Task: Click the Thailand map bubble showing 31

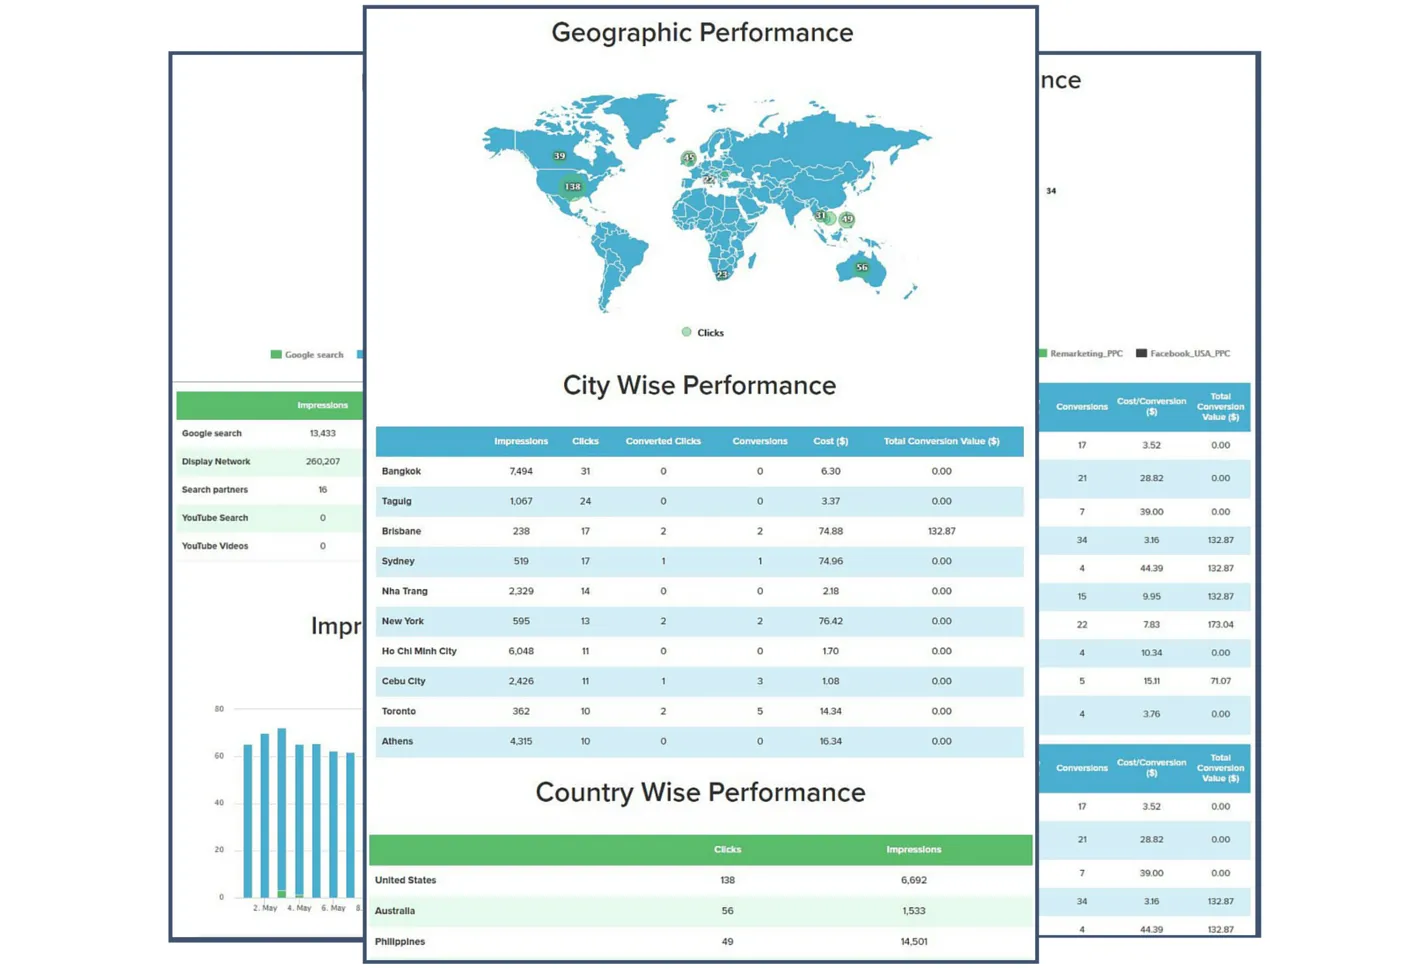Action: (x=822, y=215)
